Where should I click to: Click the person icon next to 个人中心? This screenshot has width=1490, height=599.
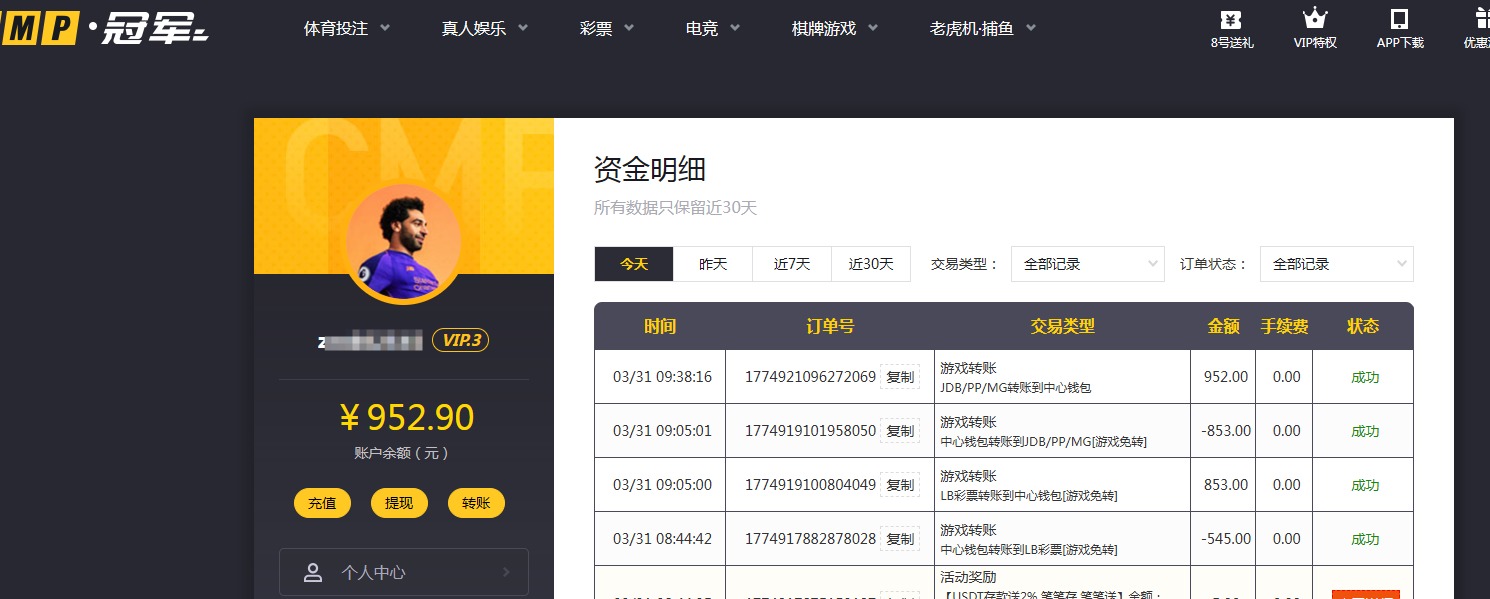coord(313,572)
